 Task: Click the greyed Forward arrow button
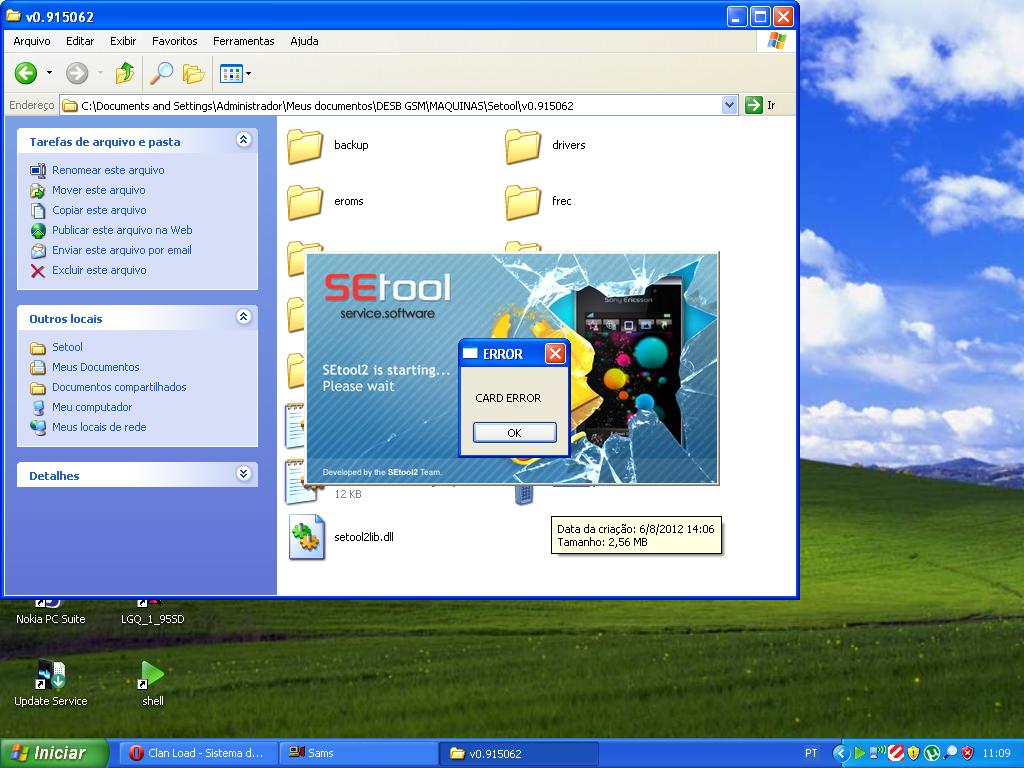pos(77,73)
